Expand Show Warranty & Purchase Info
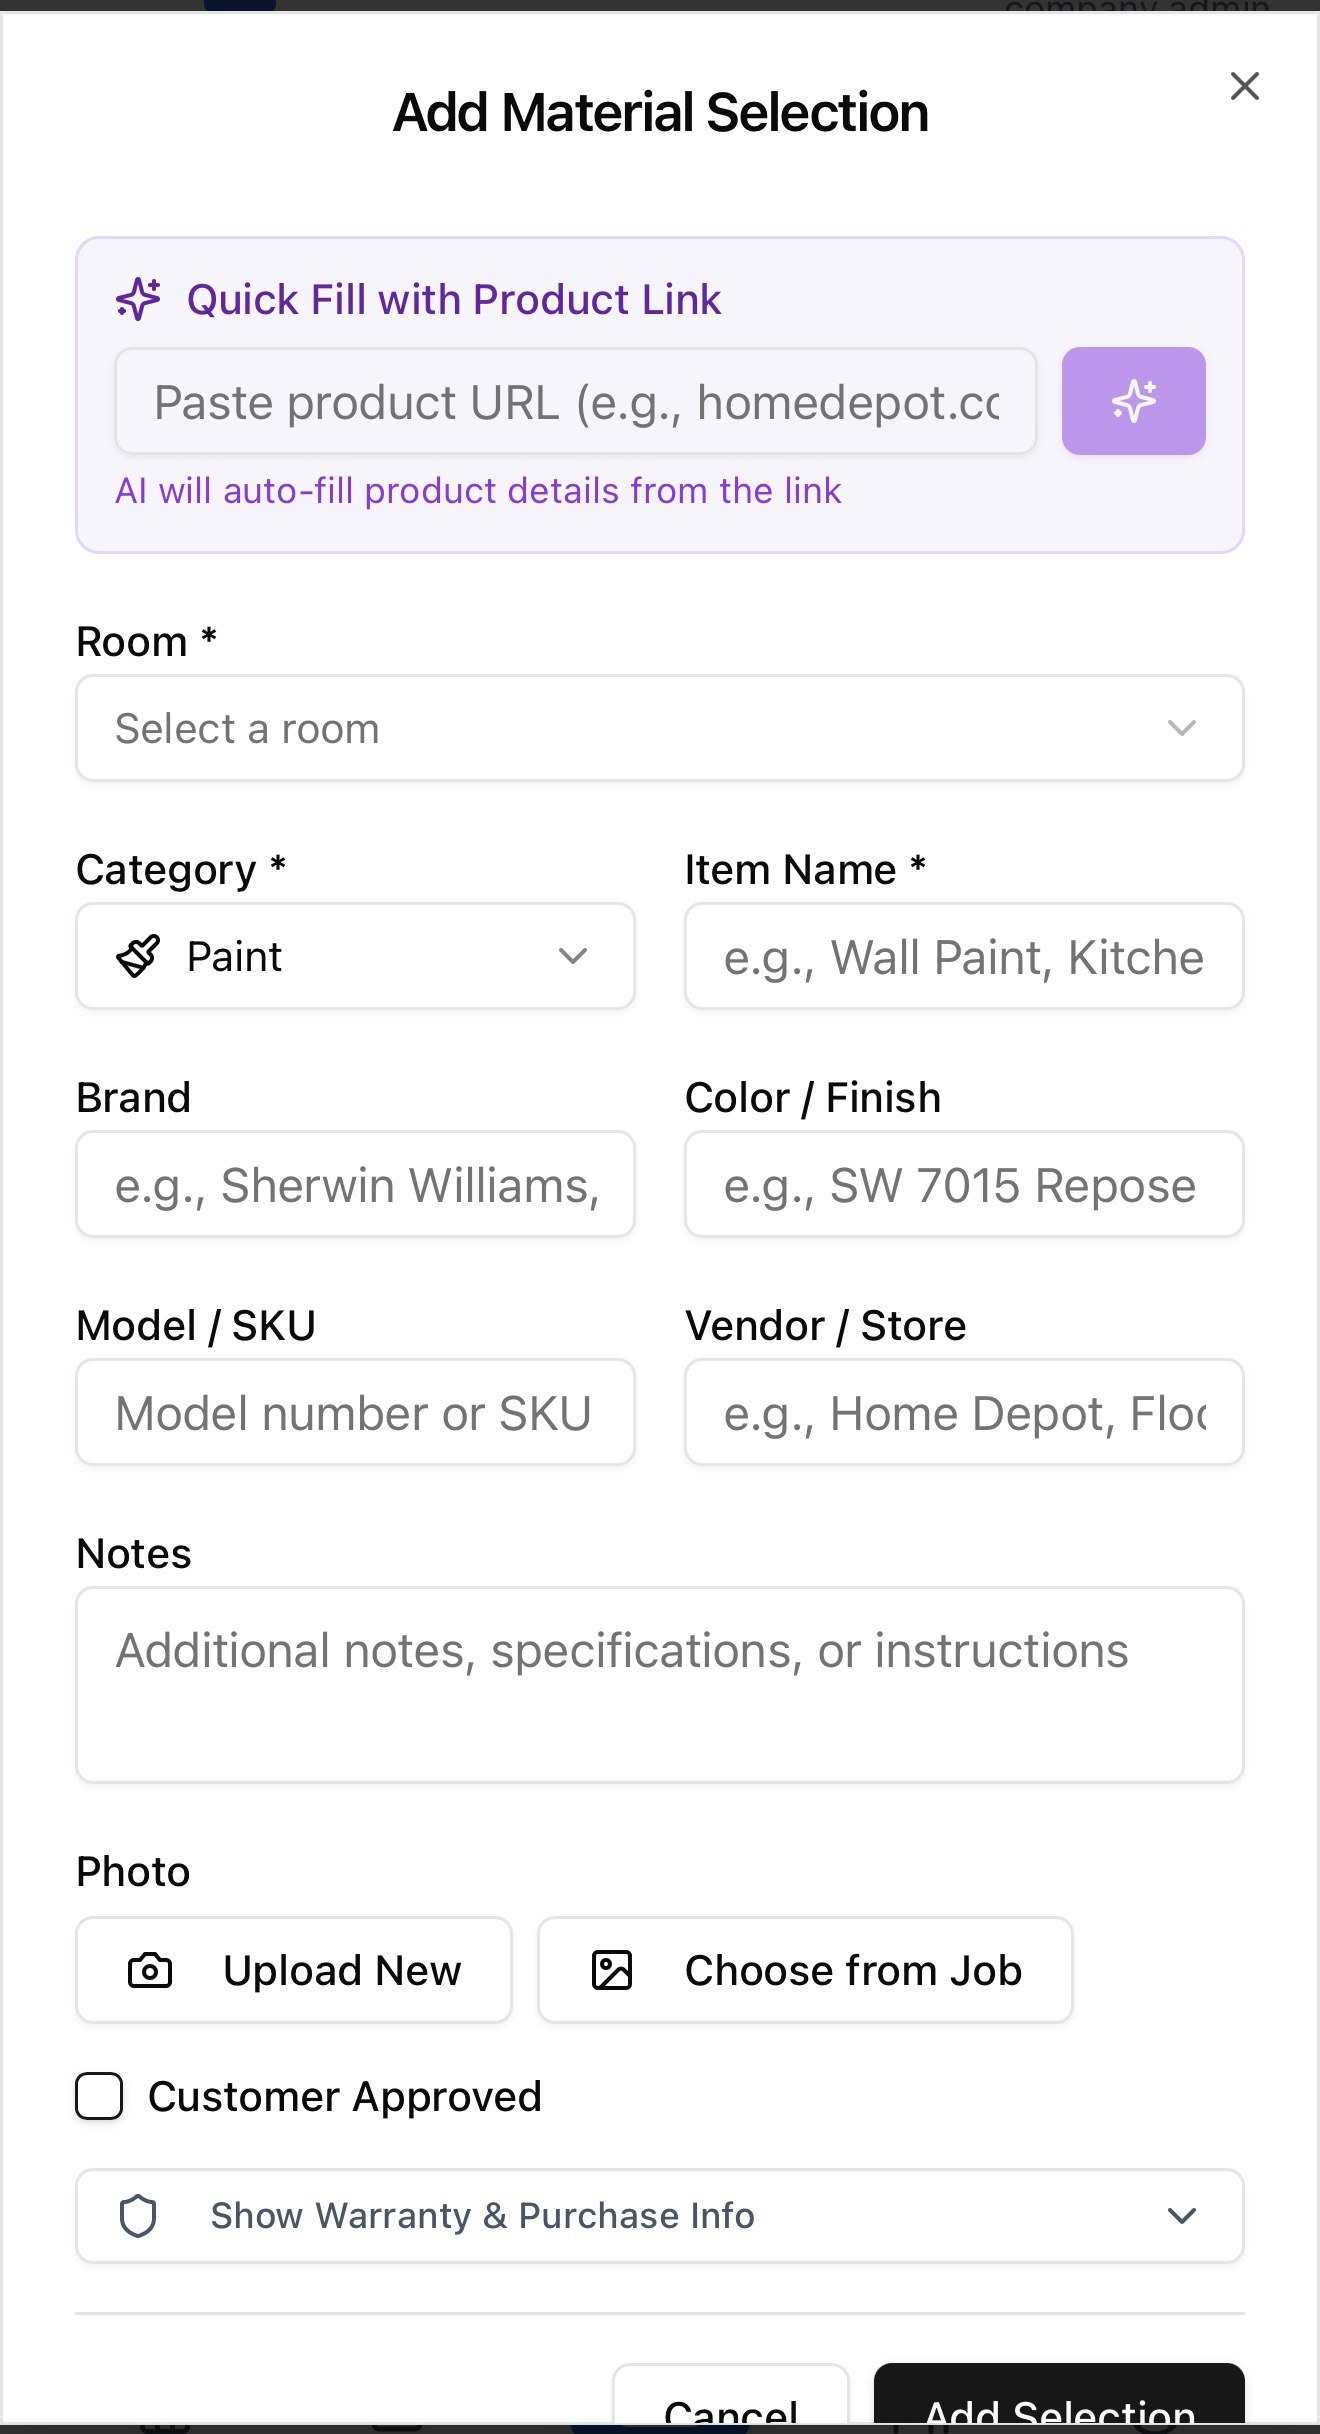The height and width of the screenshot is (2434, 1320). click(659, 2216)
